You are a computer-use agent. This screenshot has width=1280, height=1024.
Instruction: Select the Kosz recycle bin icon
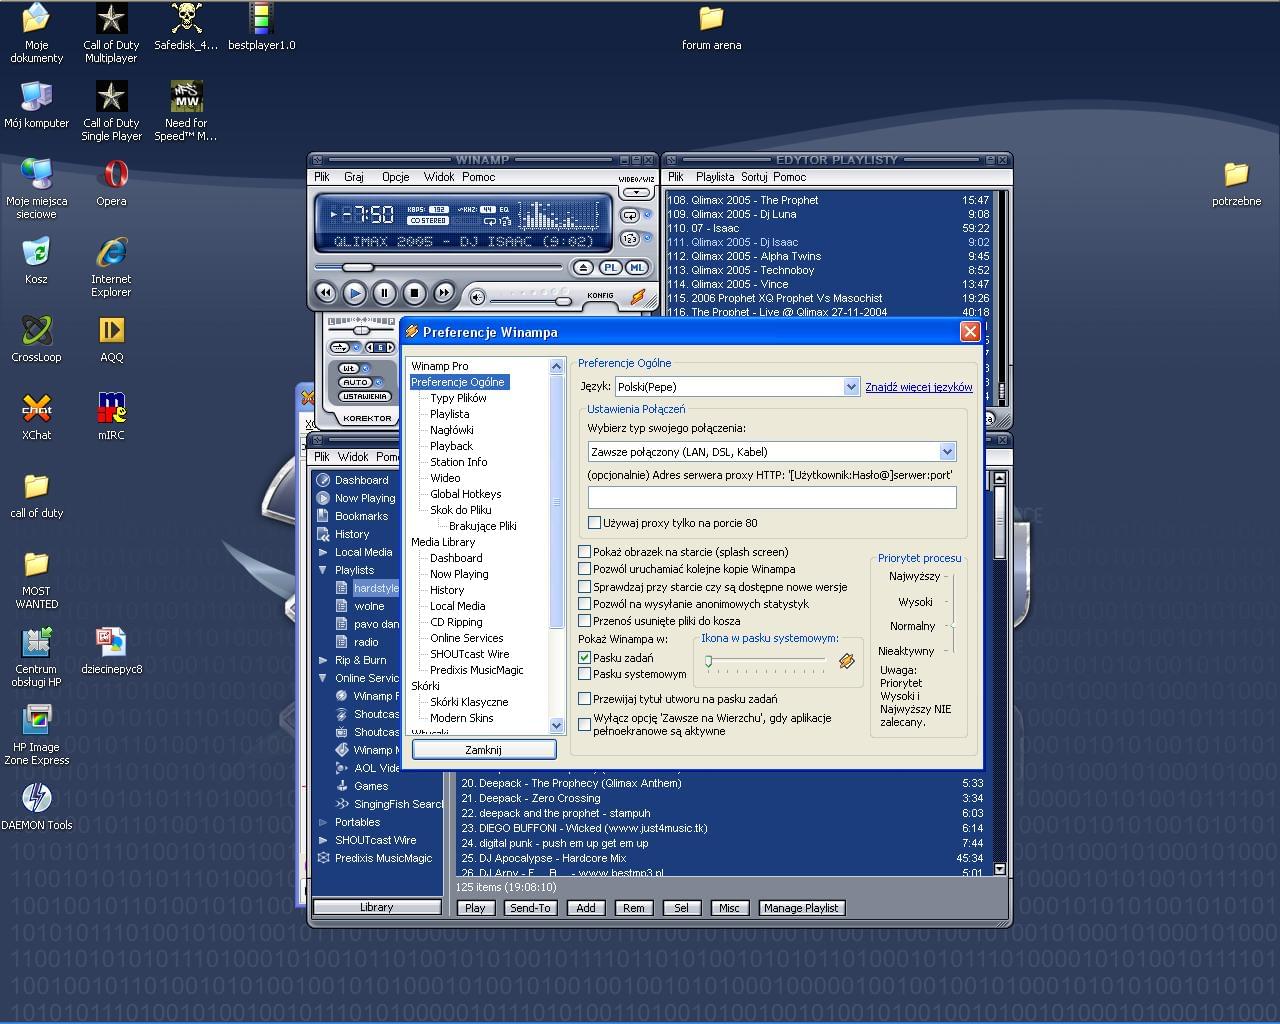pyautogui.click(x=36, y=261)
